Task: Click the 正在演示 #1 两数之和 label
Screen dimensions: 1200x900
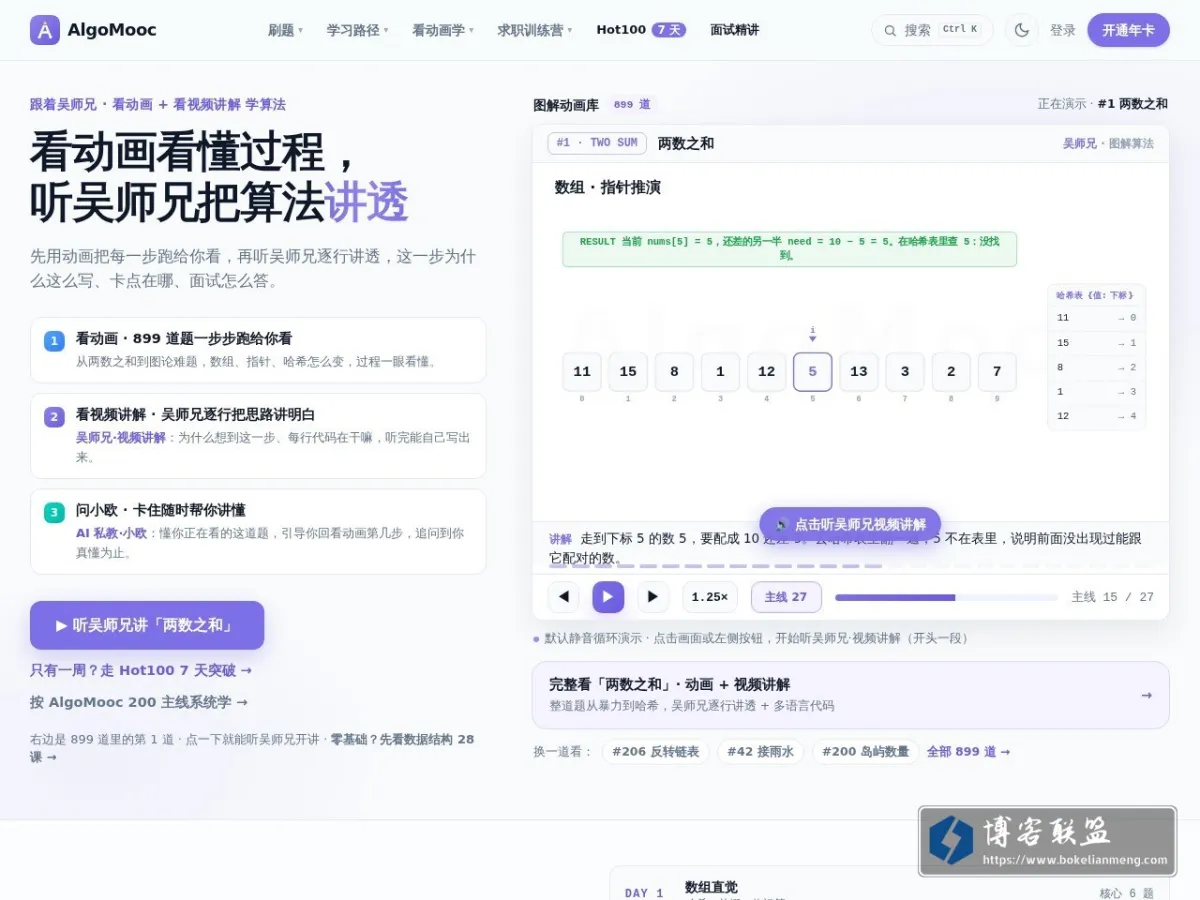Action: (1102, 104)
